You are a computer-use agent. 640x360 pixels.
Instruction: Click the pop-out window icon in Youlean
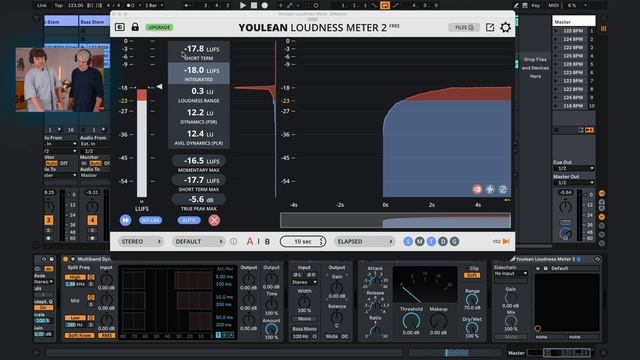point(490,27)
